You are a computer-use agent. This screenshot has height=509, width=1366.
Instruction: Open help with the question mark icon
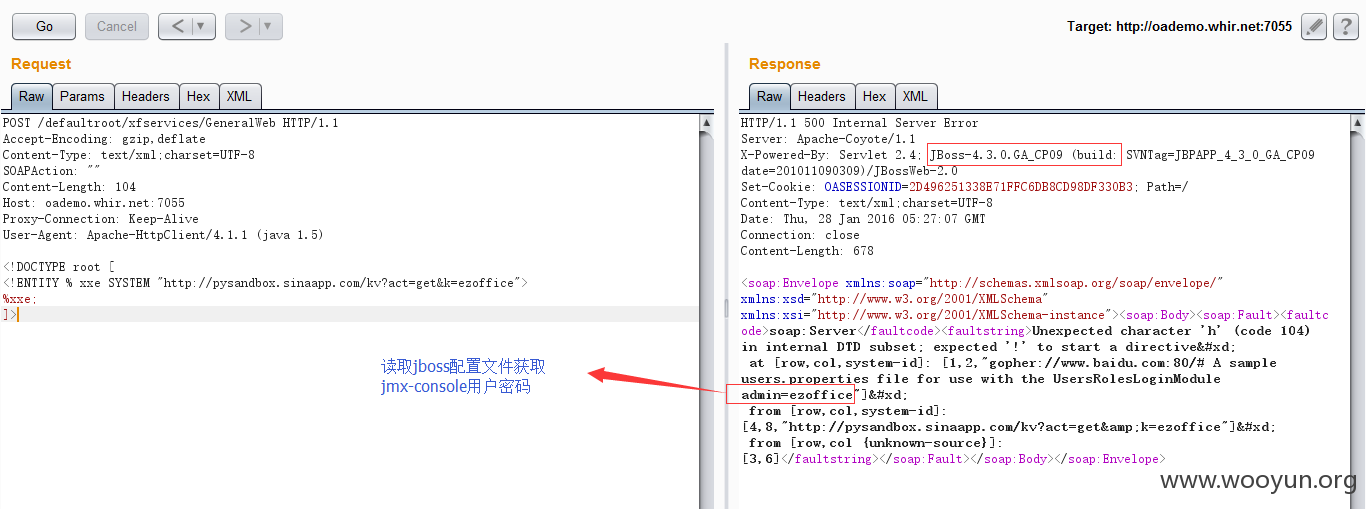[x=1345, y=27]
